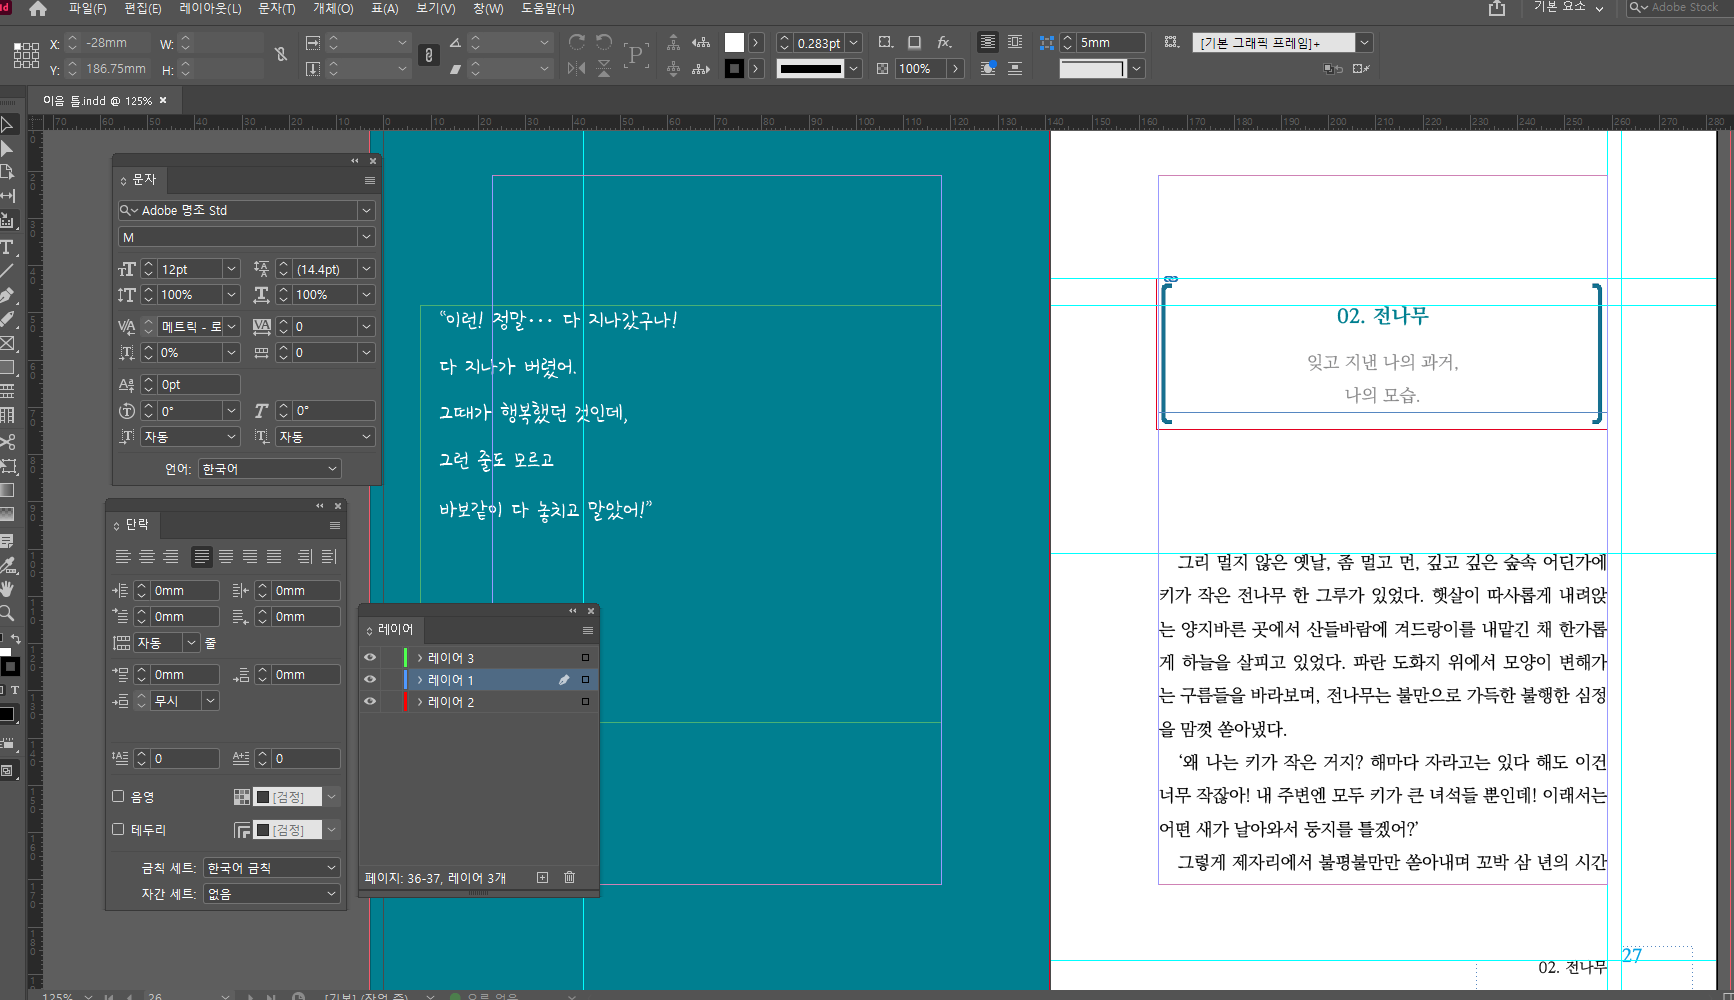
Task: Click the justify with last line left icon
Action: (x=201, y=557)
